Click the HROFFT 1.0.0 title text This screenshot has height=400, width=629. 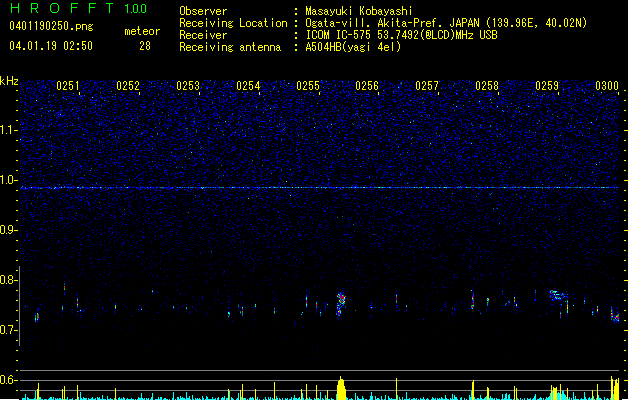[79, 8]
